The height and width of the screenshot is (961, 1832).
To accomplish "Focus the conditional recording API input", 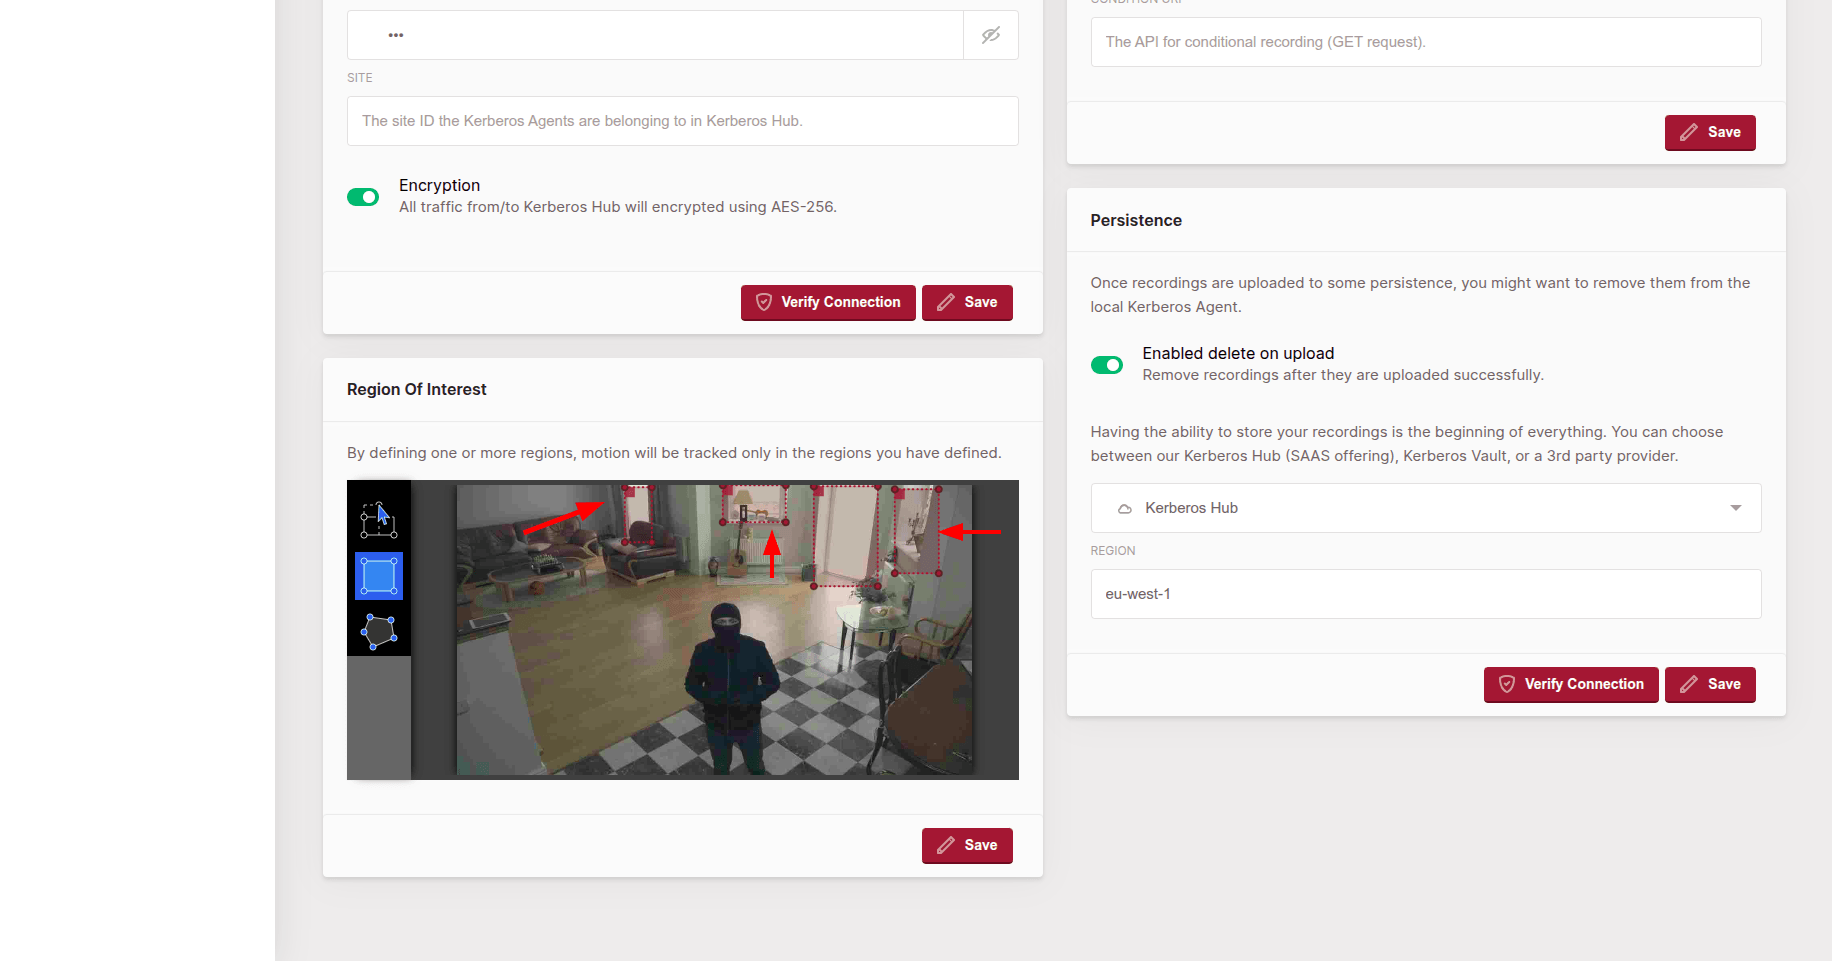I will (x=1426, y=42).
